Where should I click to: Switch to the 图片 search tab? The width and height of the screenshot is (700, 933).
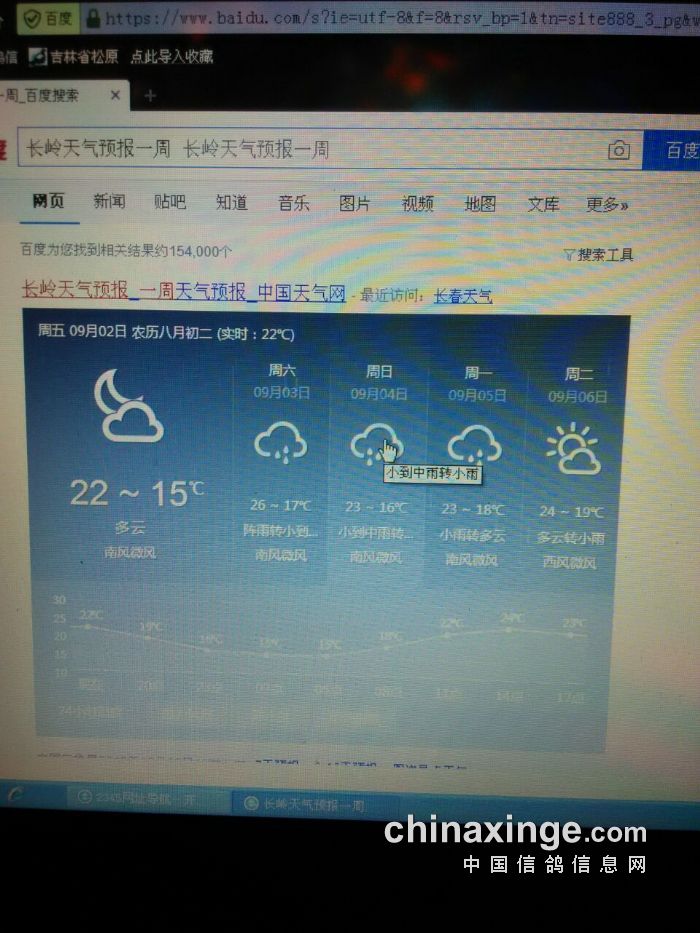click(x=354, y=203)
